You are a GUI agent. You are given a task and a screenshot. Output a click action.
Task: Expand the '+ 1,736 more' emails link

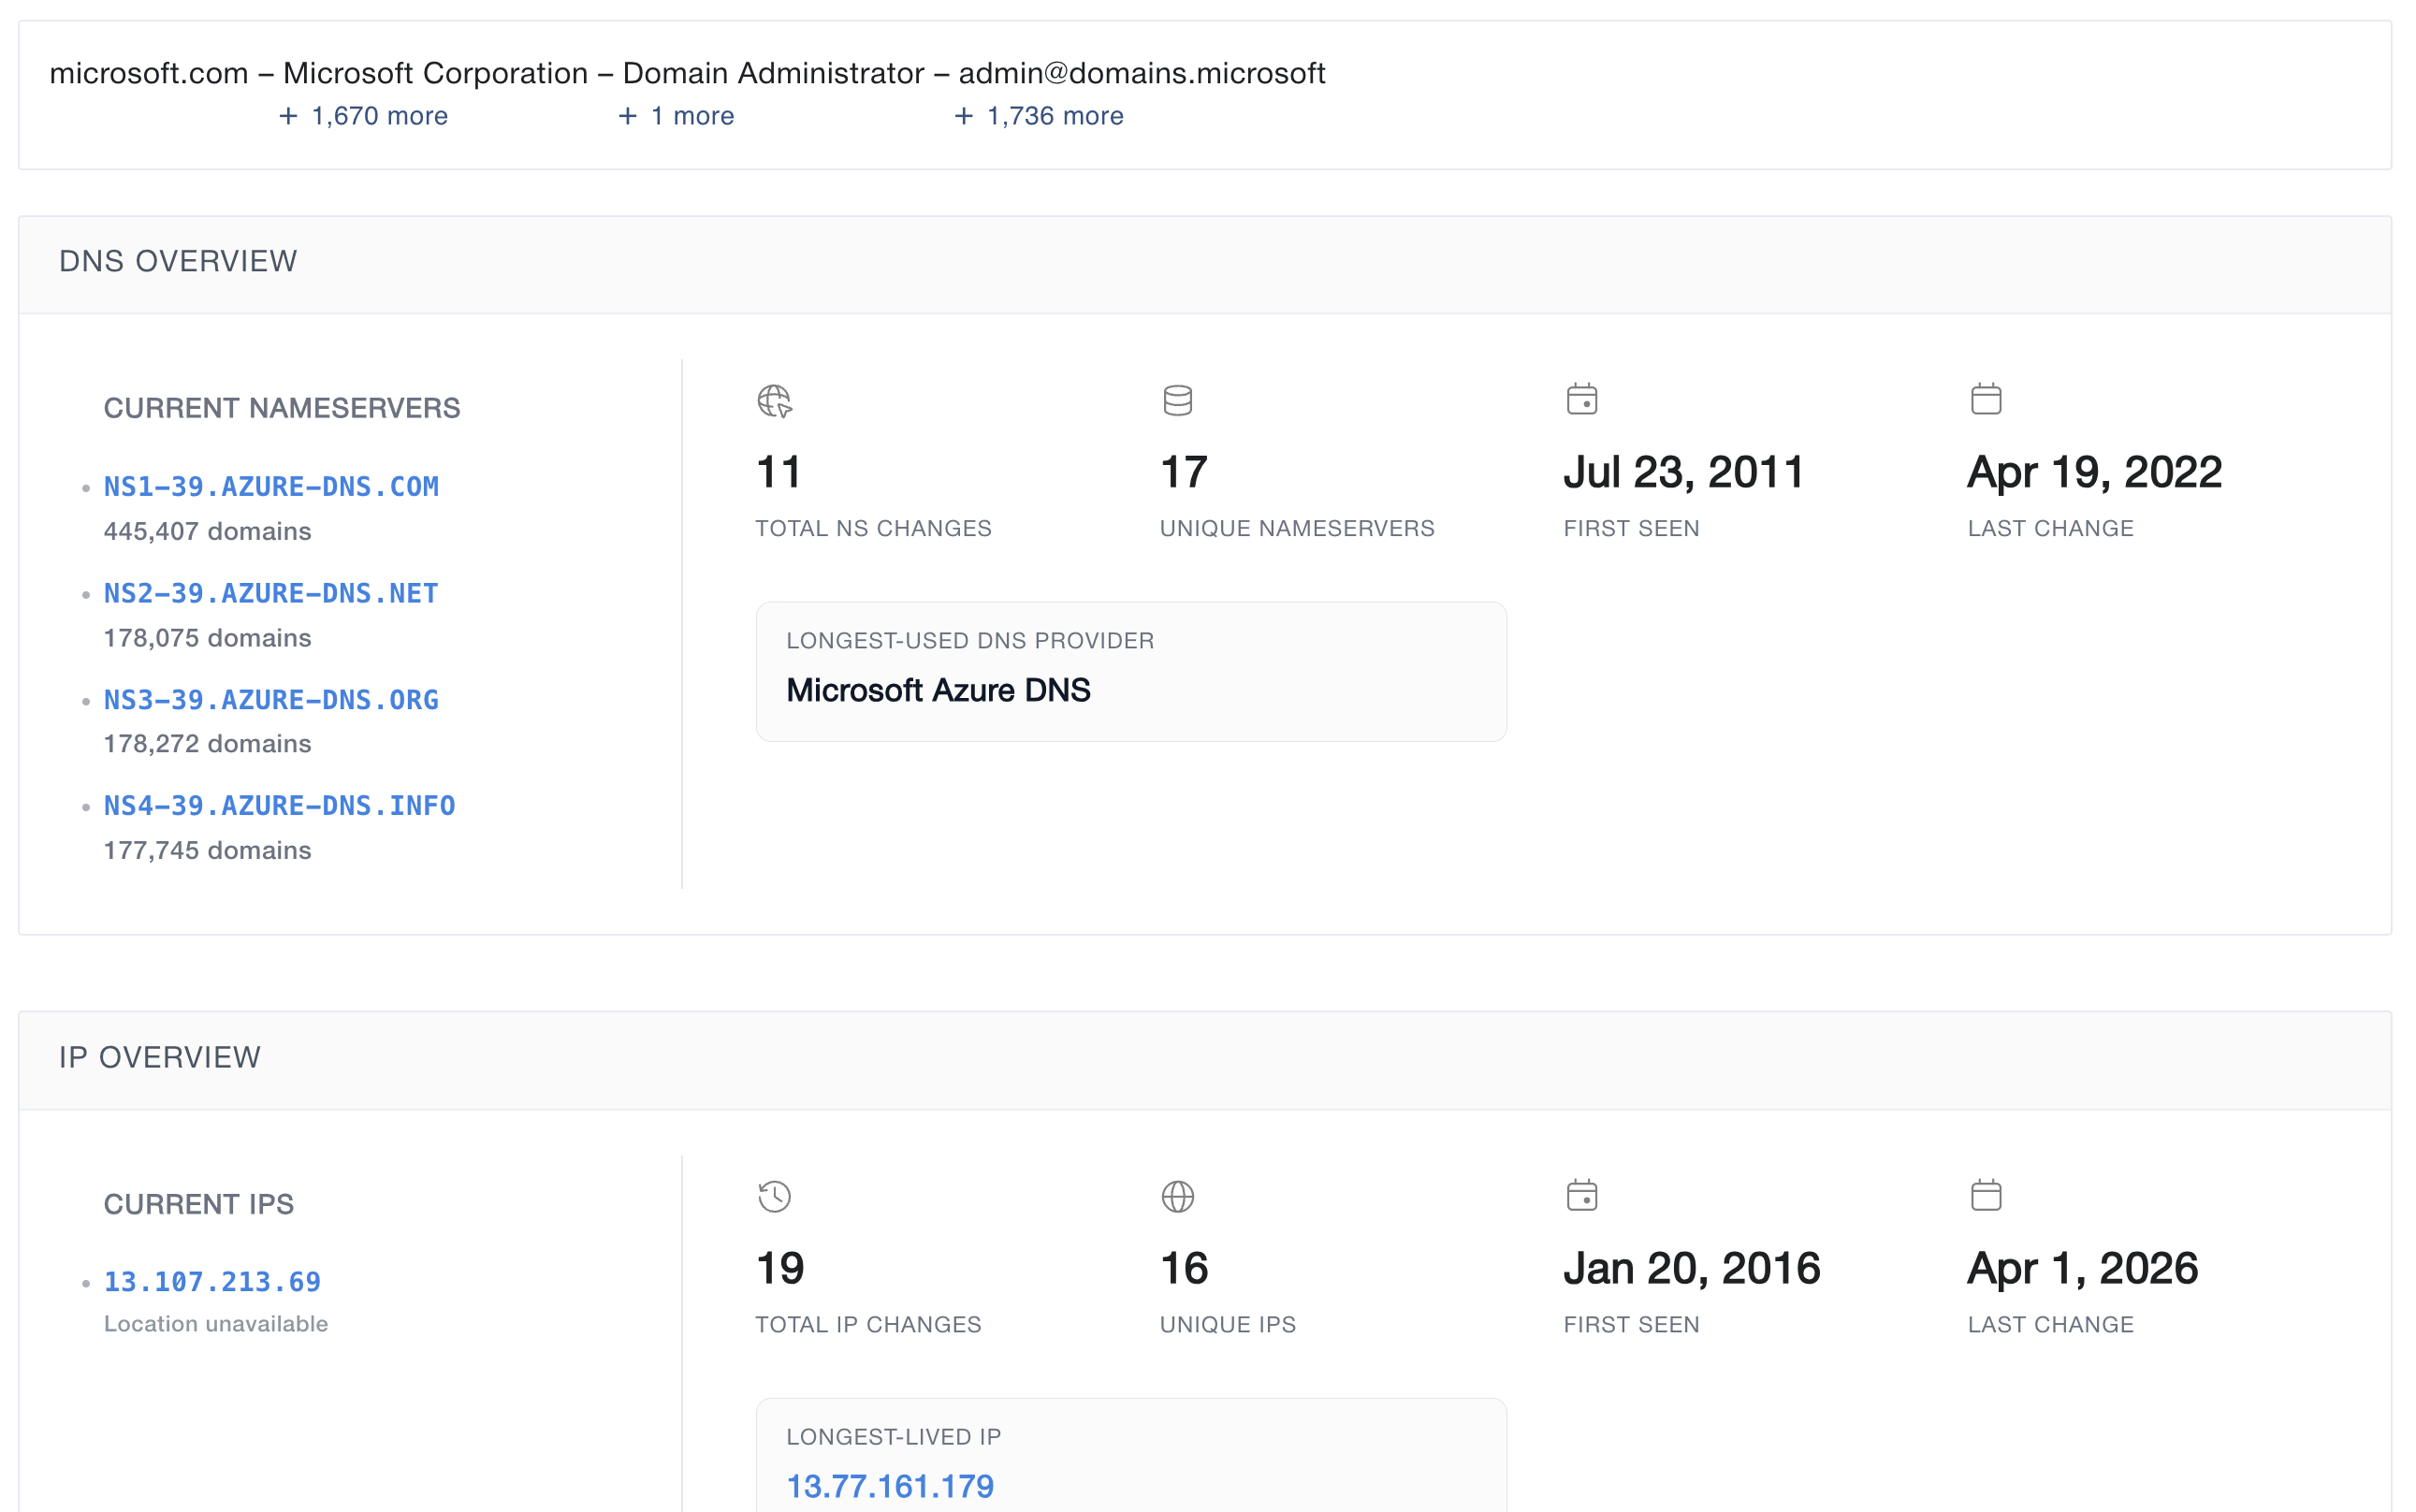tap(1038, 116)
